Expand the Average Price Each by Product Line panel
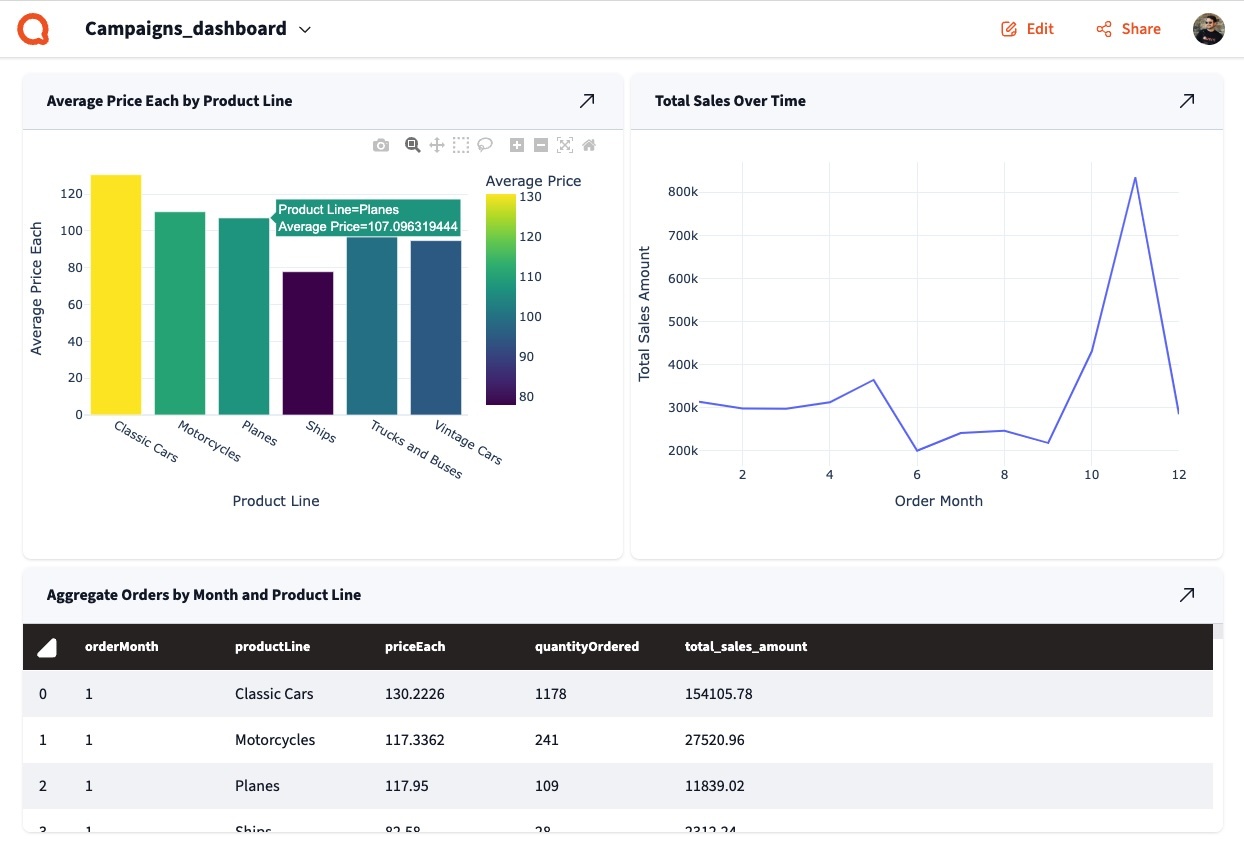 click(x=587, y=101)
